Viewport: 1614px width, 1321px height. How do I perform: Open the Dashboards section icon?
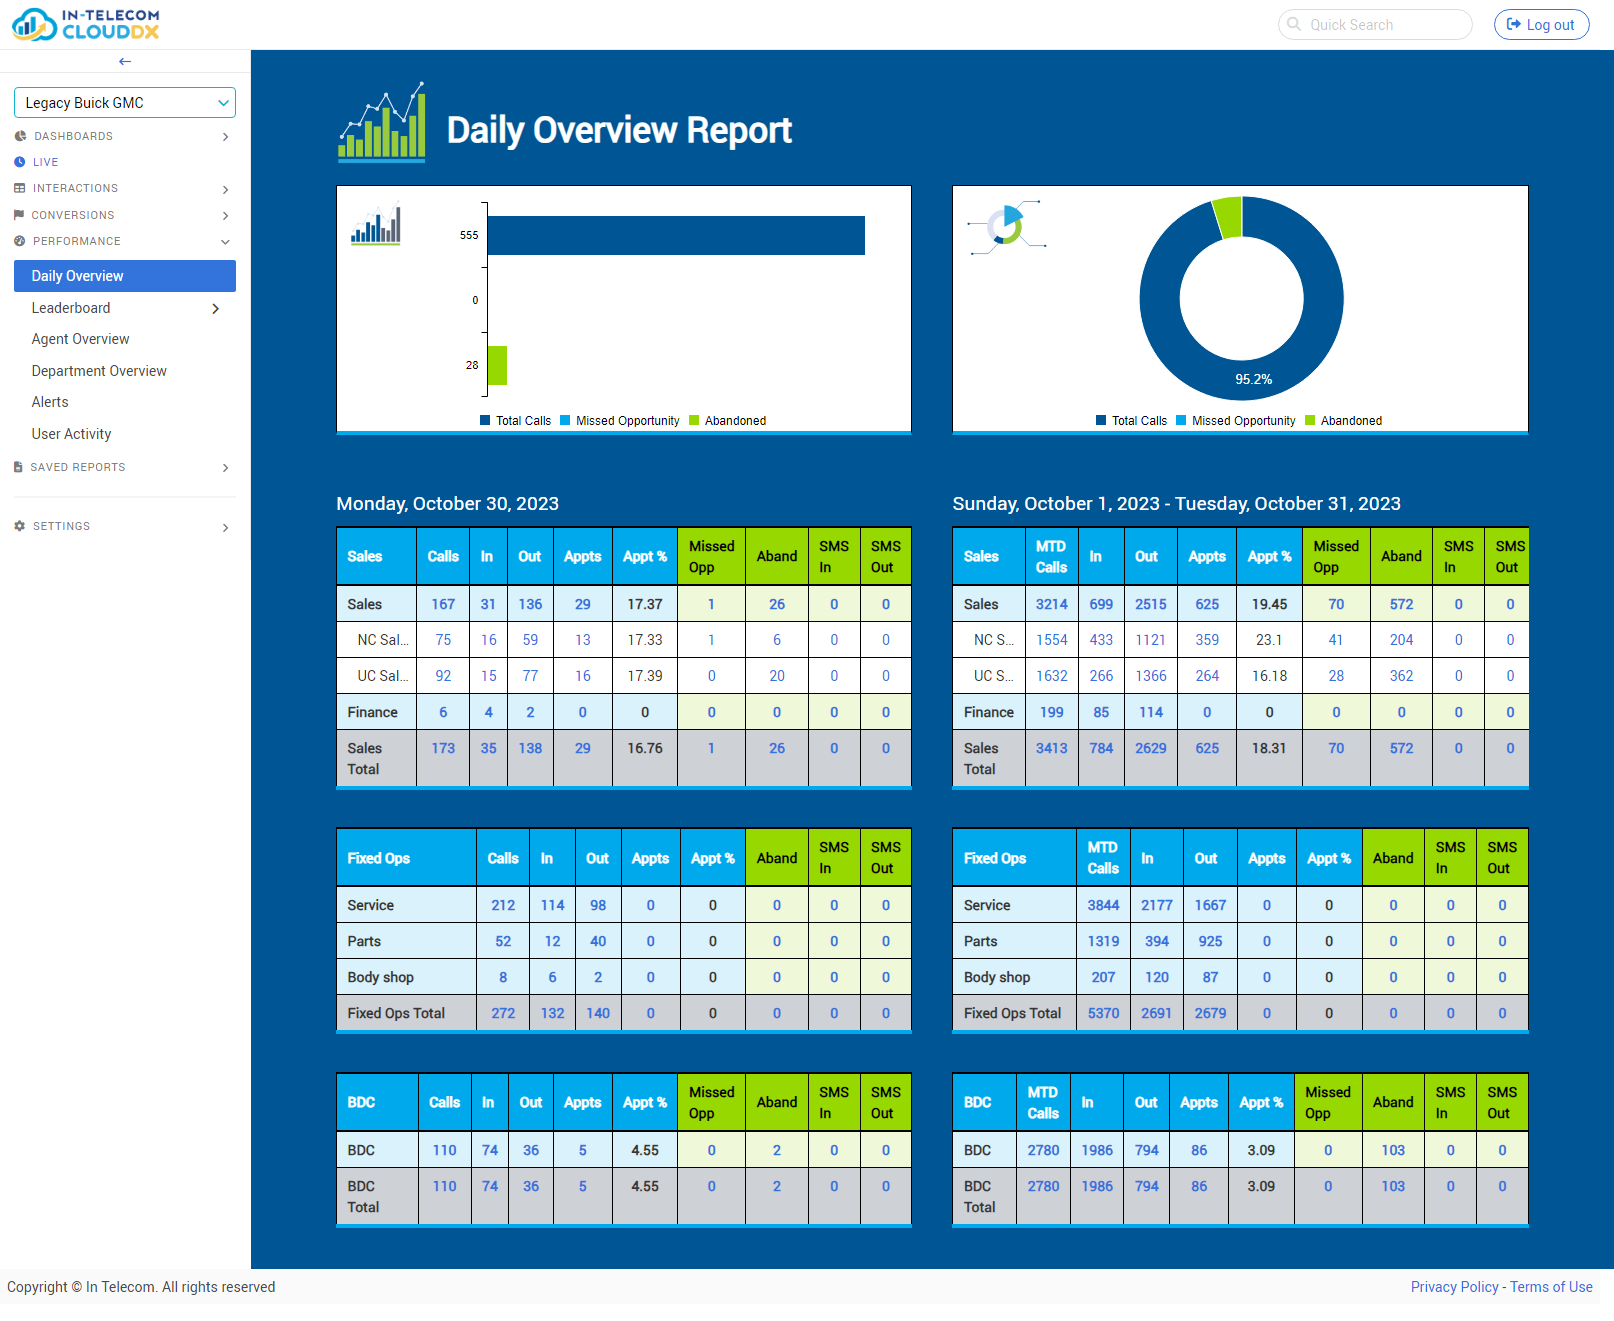point(21,136)
